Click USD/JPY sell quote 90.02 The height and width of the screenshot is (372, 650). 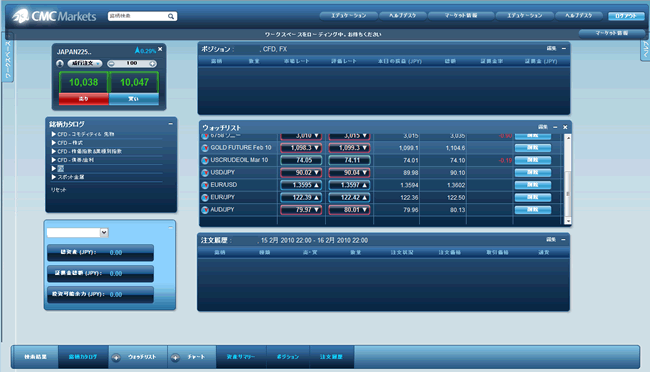301,173
